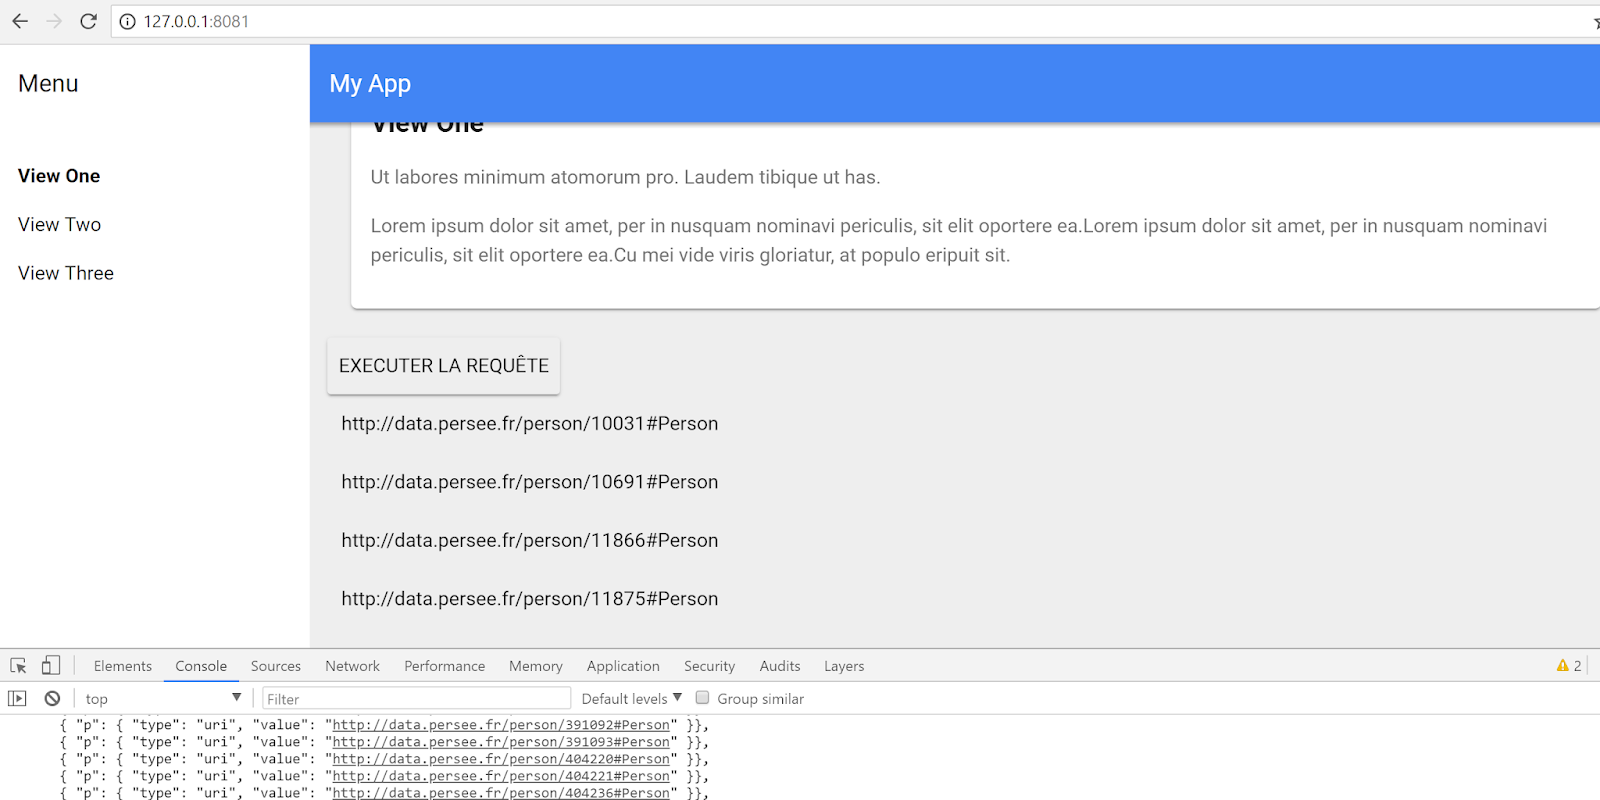Click the EXECUTER LA REQUÊTE button
This screenshot has height=800, width=1600.
(443, 366)
